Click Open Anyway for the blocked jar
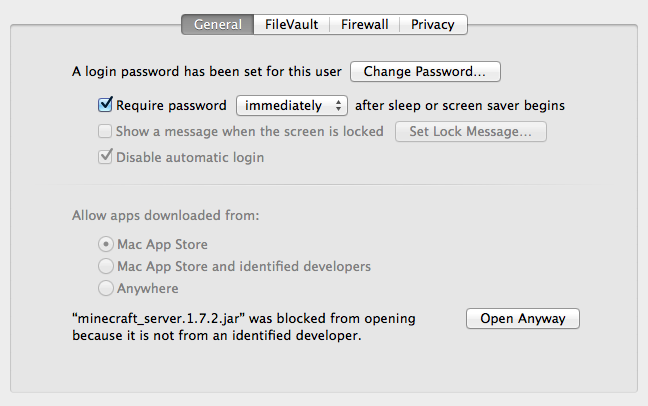This screenshot has height=406, width=648. 523,319
